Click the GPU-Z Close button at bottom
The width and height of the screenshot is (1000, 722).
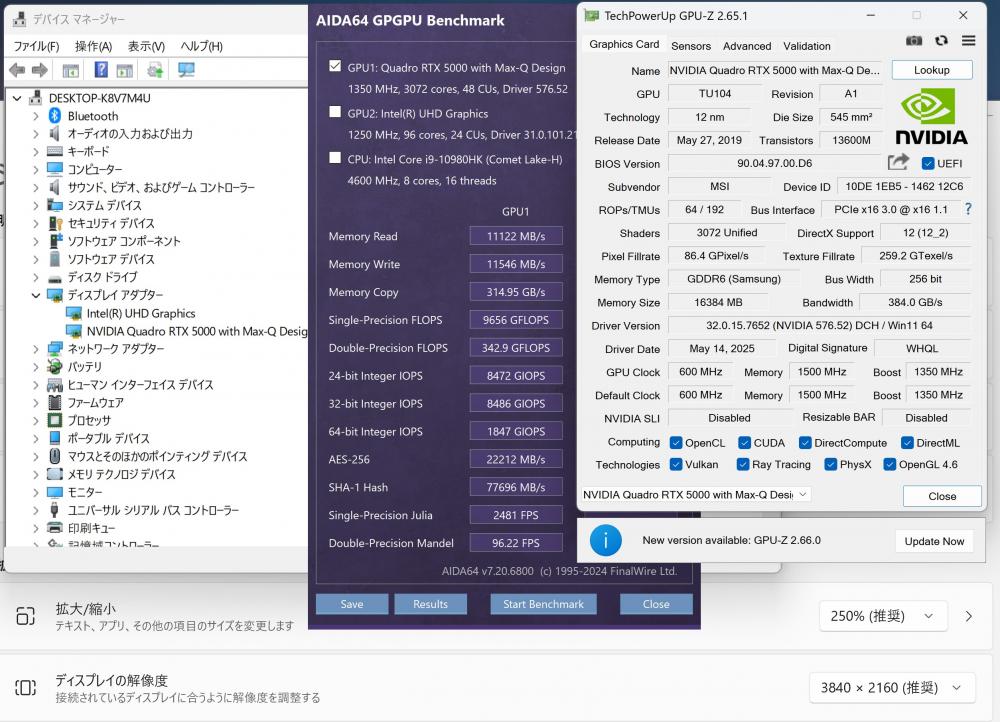[x=942, y=496]
